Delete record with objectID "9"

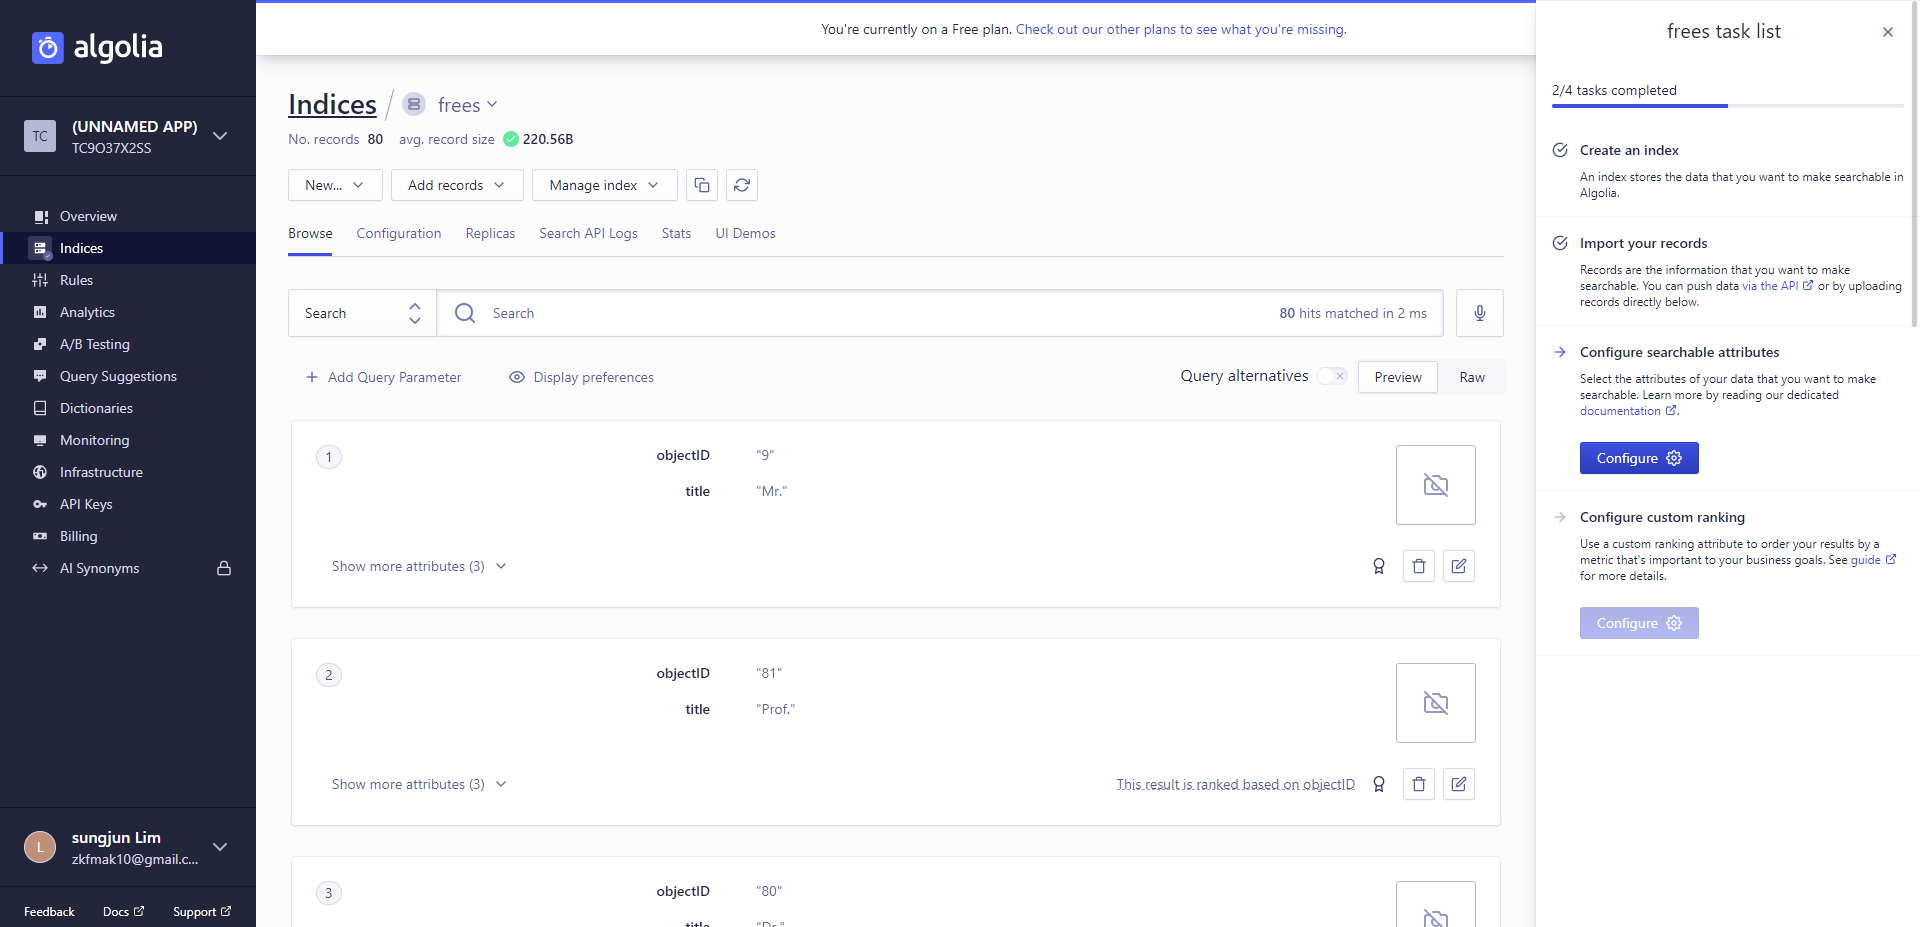coord(1419,566)
